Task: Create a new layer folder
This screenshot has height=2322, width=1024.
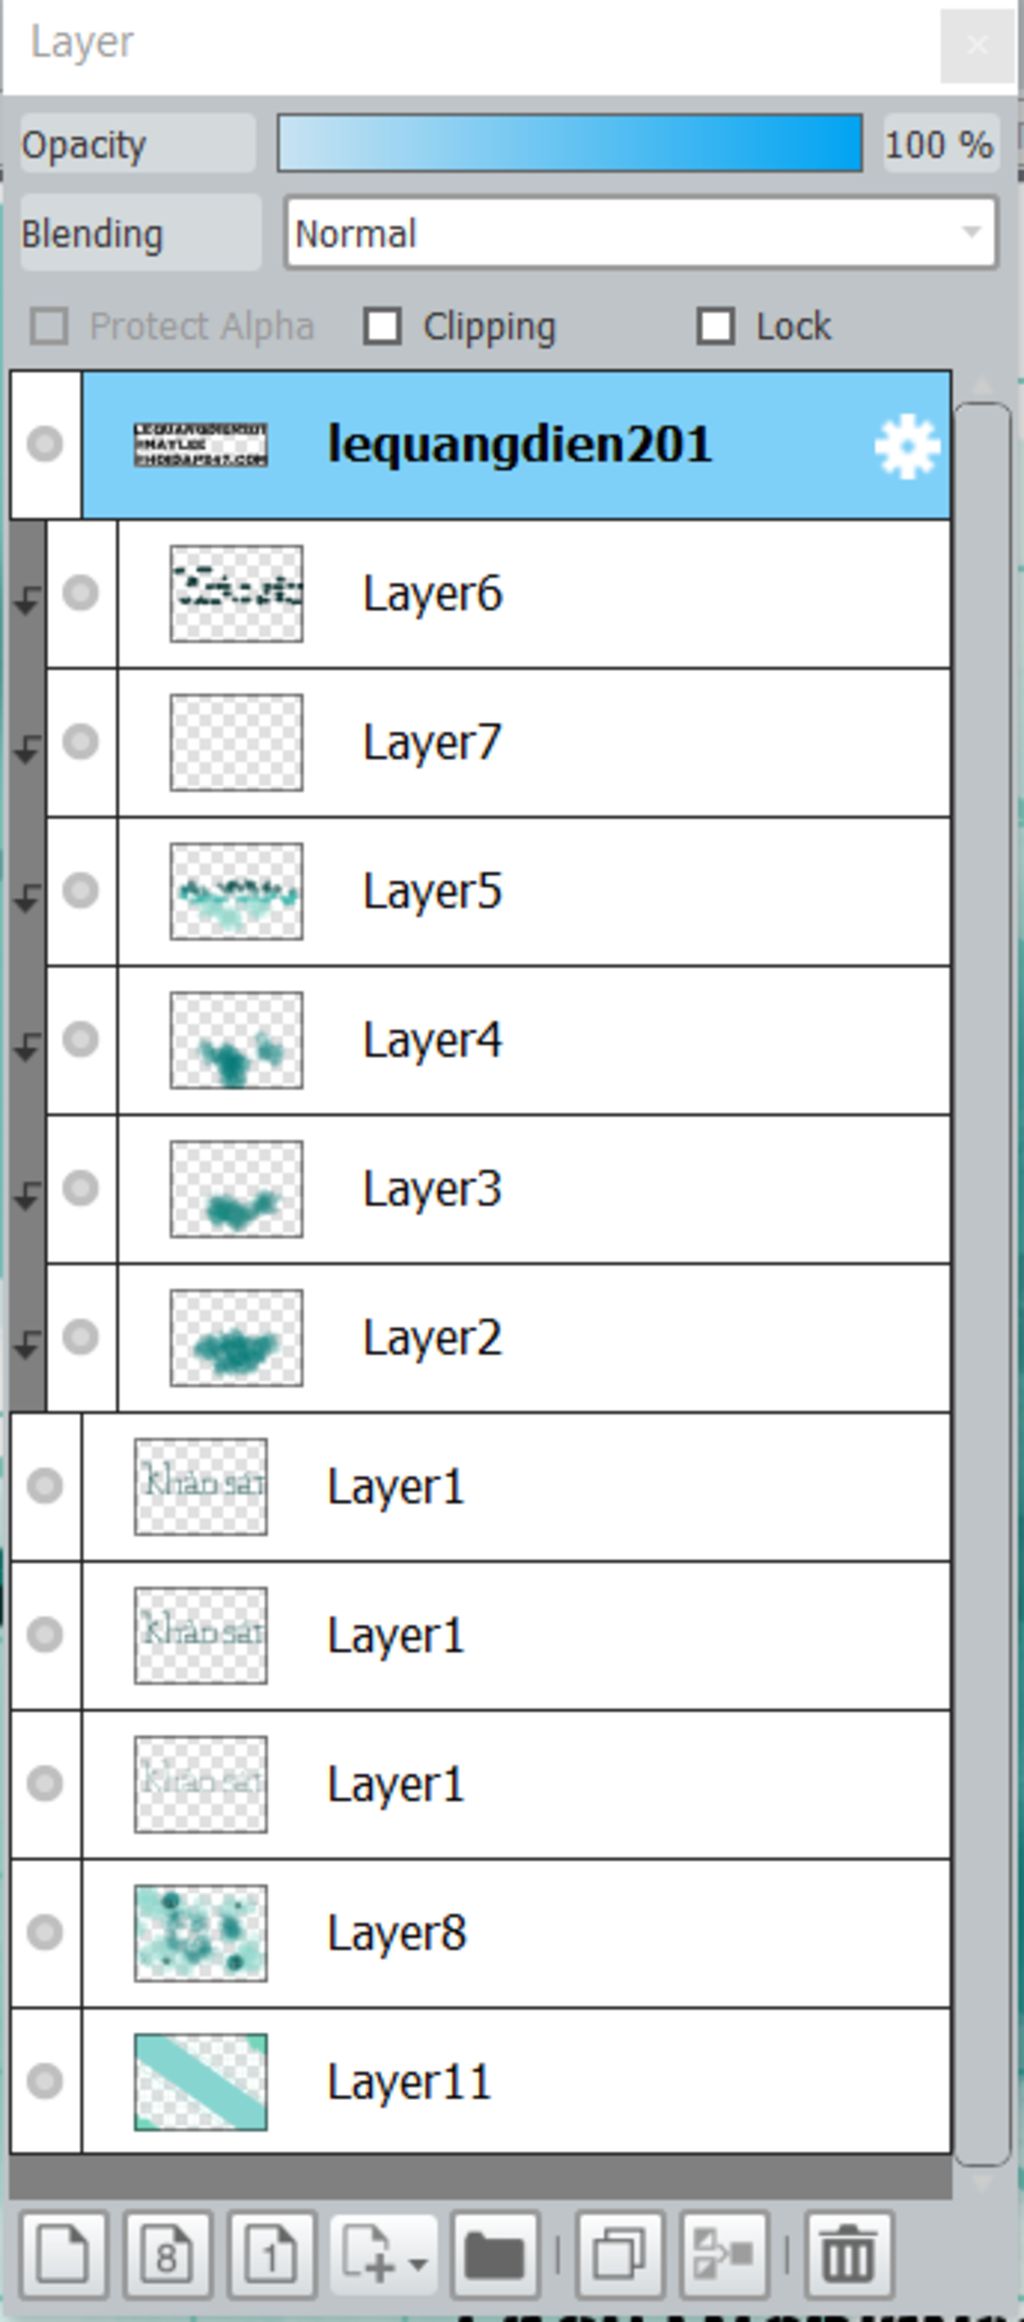Action: coord(494,2254)
